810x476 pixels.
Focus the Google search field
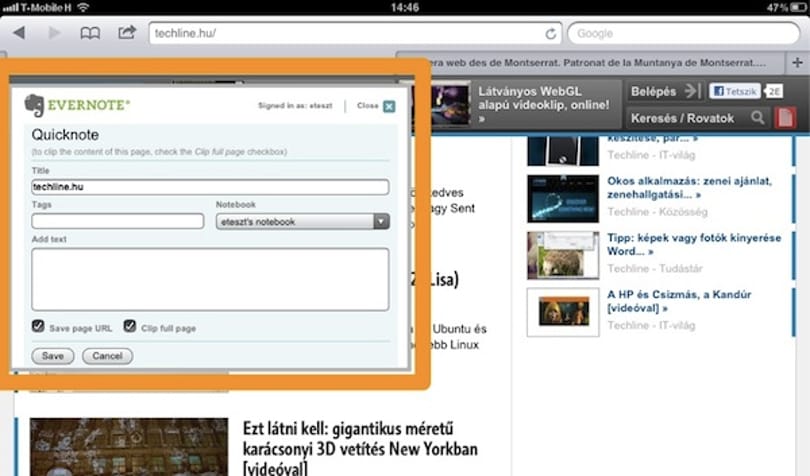683,34
